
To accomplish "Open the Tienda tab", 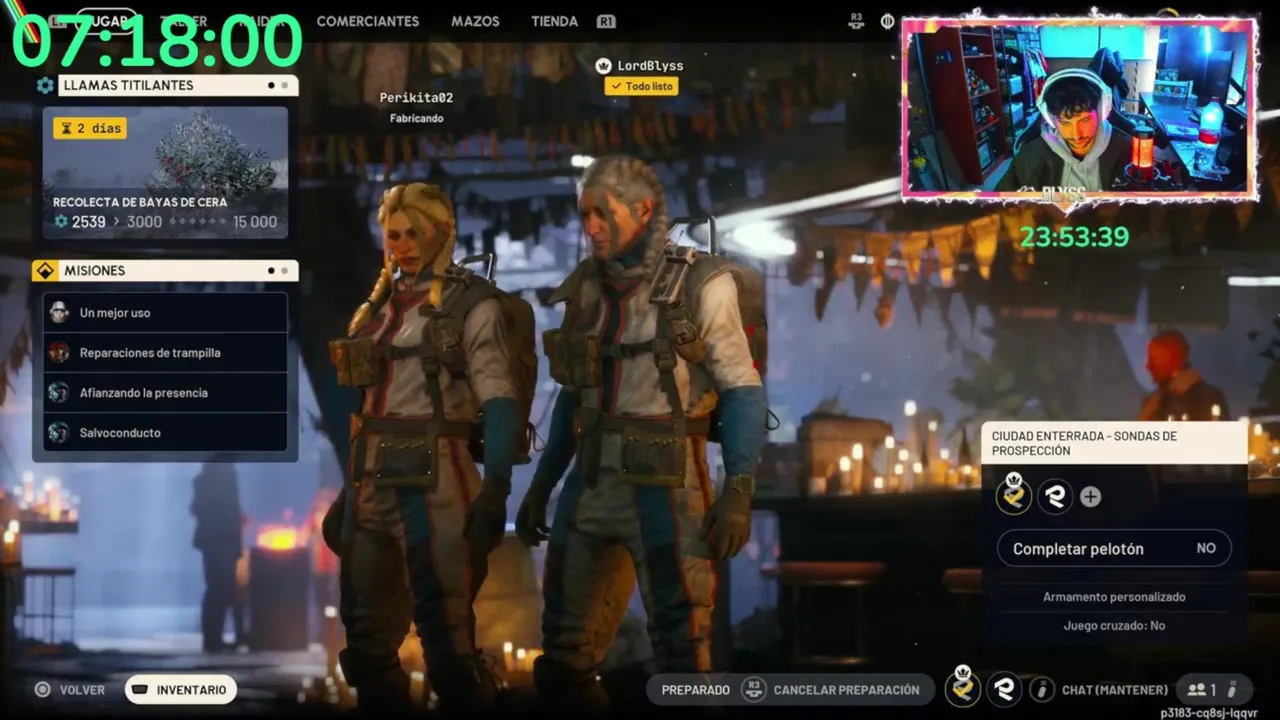I will pos(555,21).
